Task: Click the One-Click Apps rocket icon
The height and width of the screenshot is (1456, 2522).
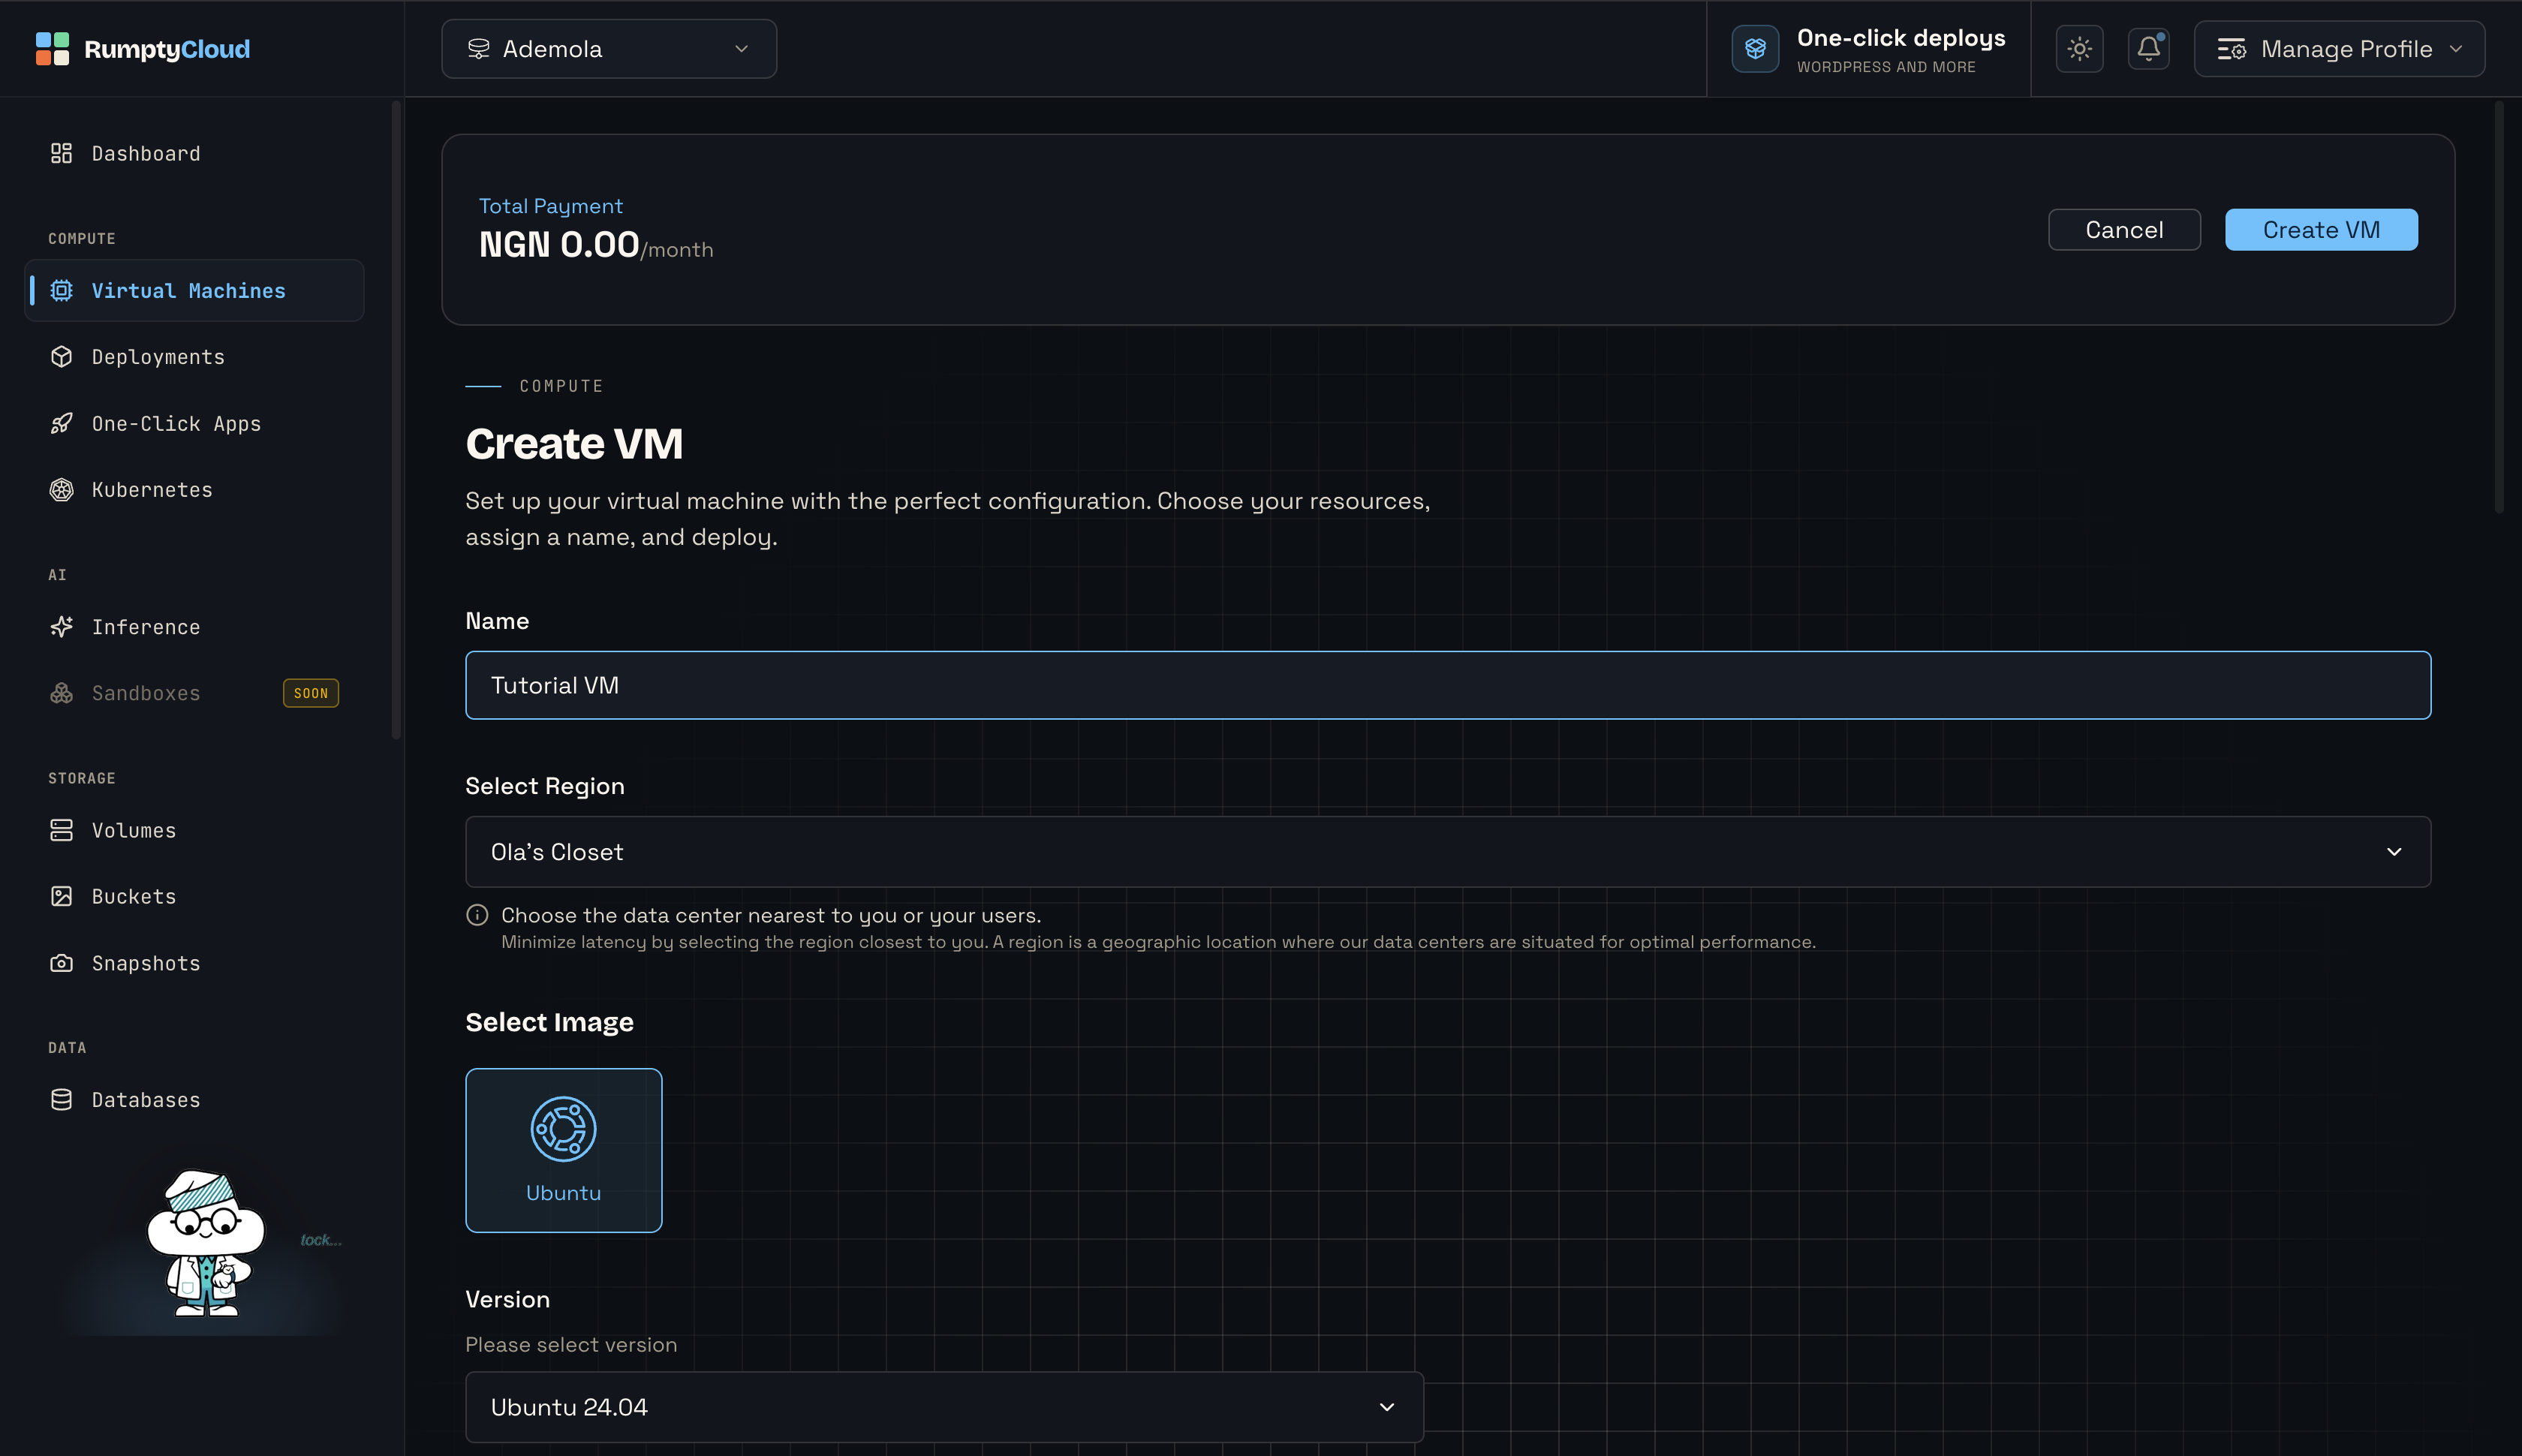Action: click(62, 424)
